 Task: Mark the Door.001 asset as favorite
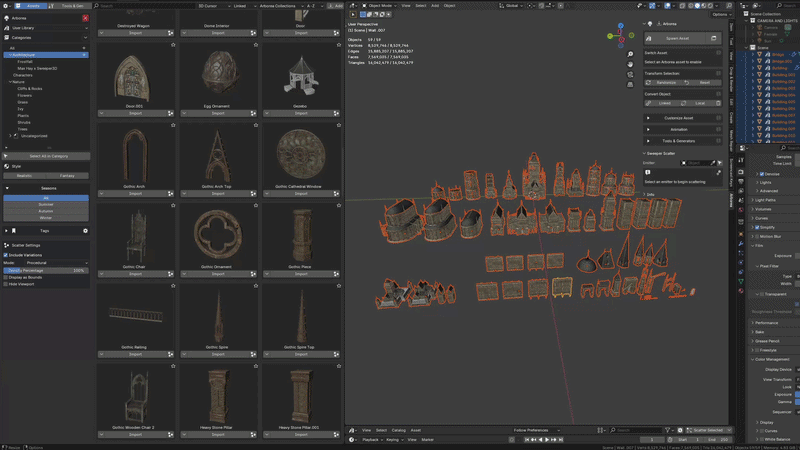coord(173,45)
